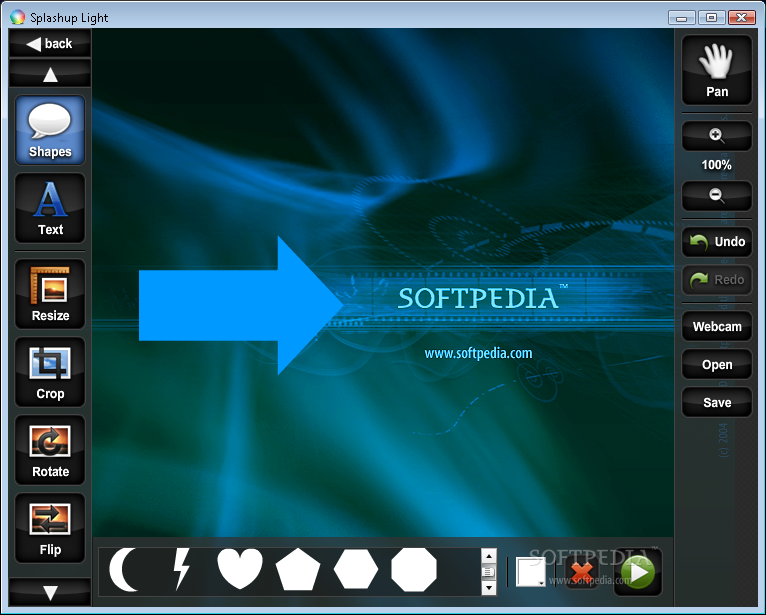Pick the octagon shape

(x=414, y=570)
